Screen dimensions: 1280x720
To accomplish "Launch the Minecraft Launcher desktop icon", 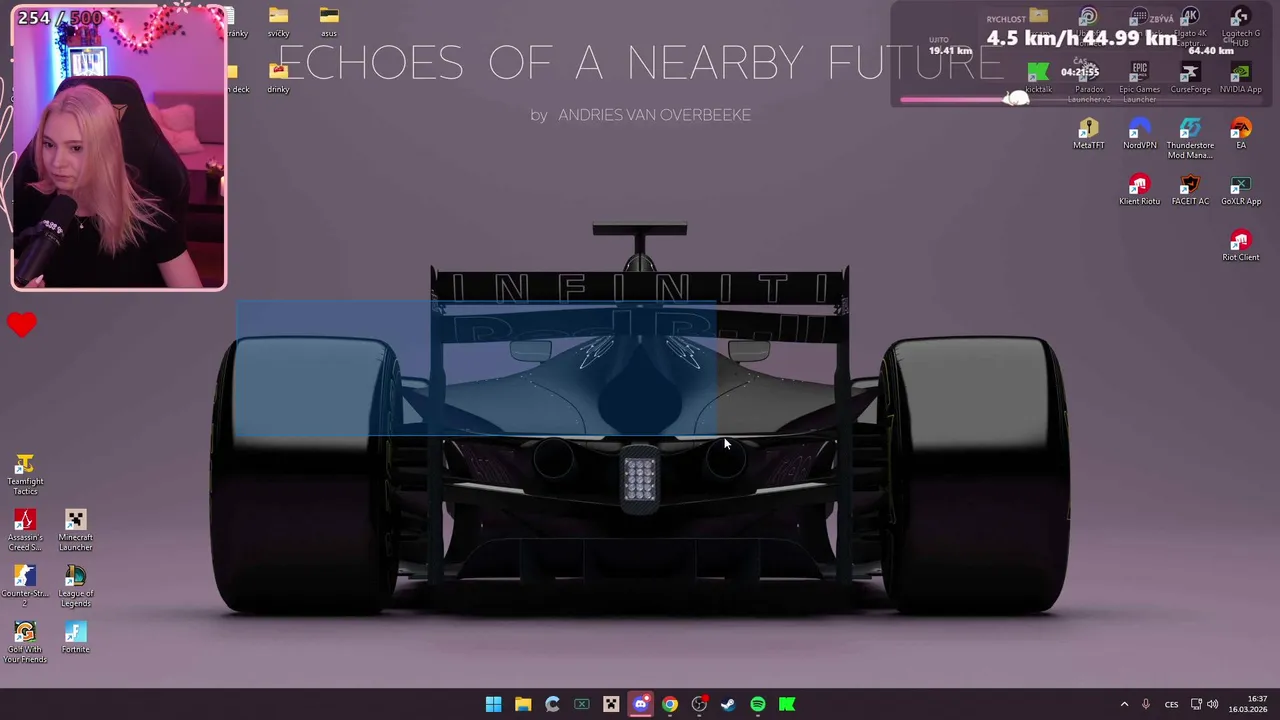I will 75,531.
